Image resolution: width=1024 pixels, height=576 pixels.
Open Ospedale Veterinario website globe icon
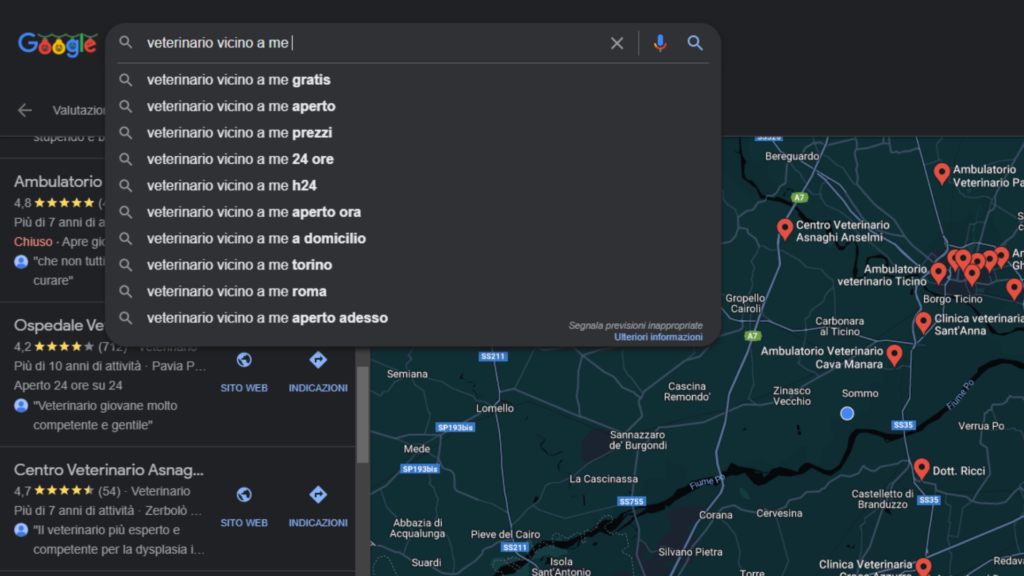click(x=244, y=360)
